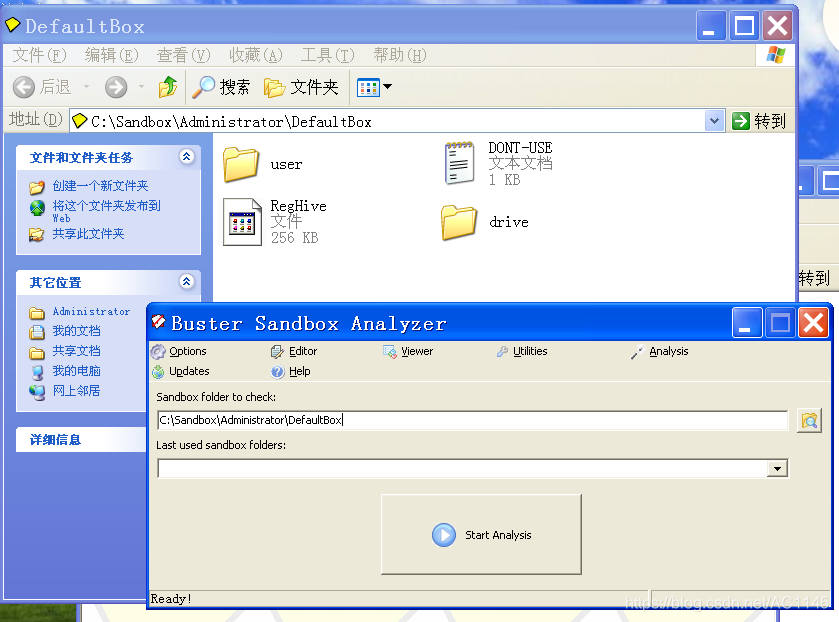Go to Shared Documents (共享文档)

click(x=76, y=351)
